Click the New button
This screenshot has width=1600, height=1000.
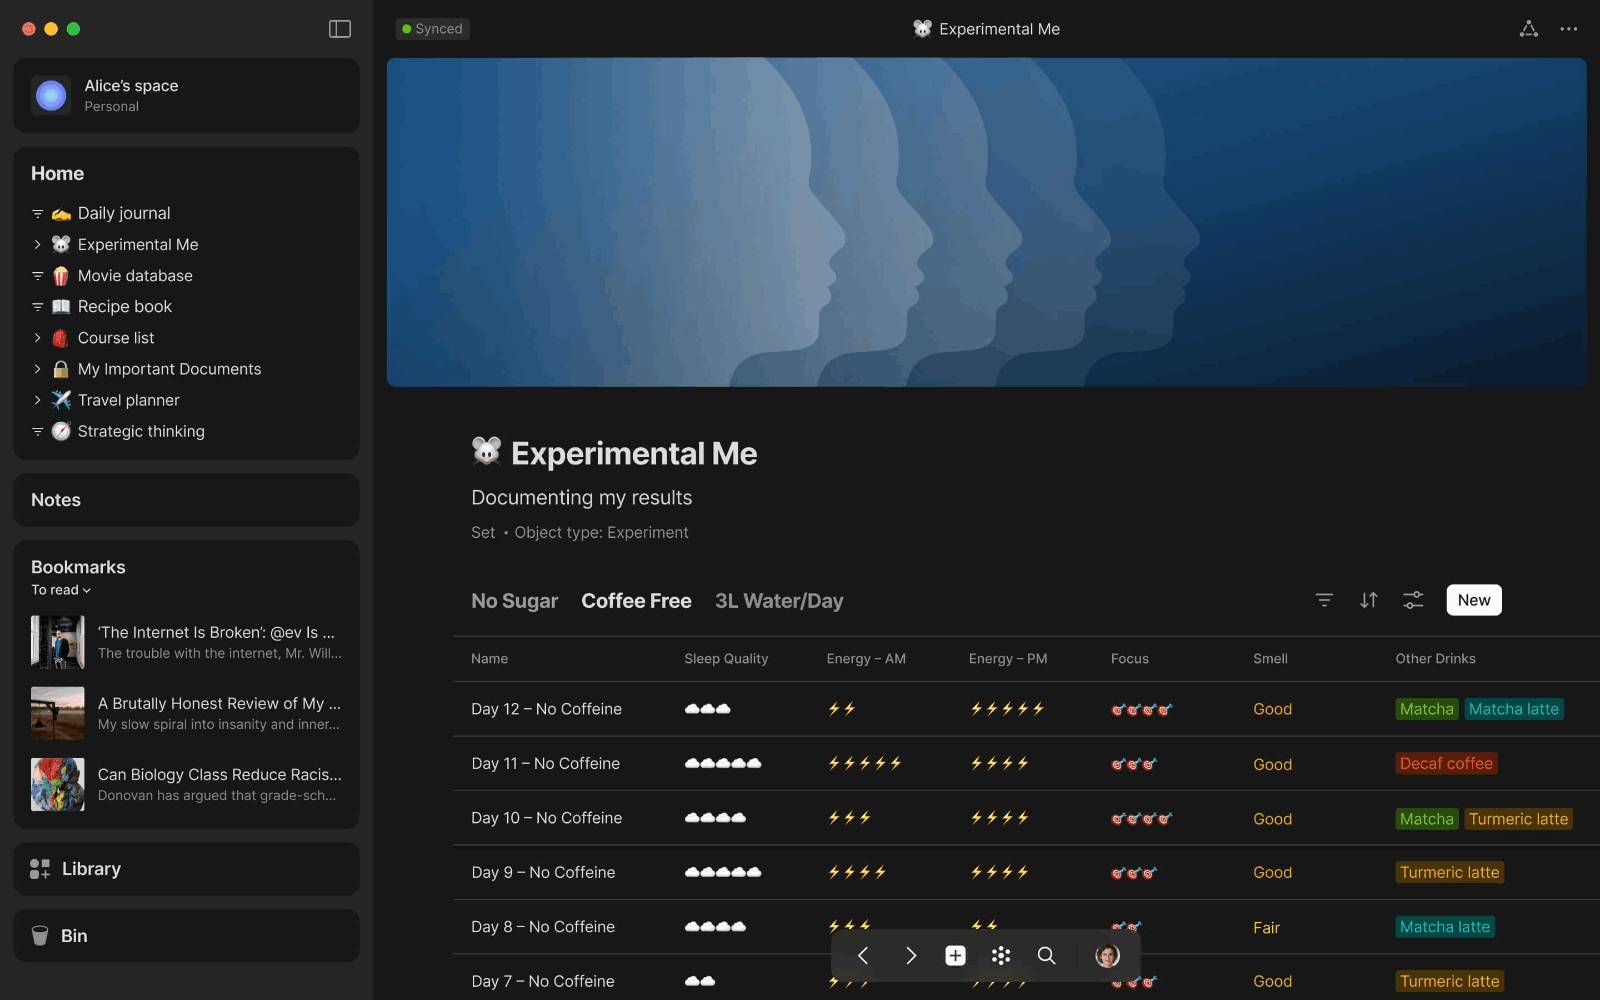[x=1473, y=600]
